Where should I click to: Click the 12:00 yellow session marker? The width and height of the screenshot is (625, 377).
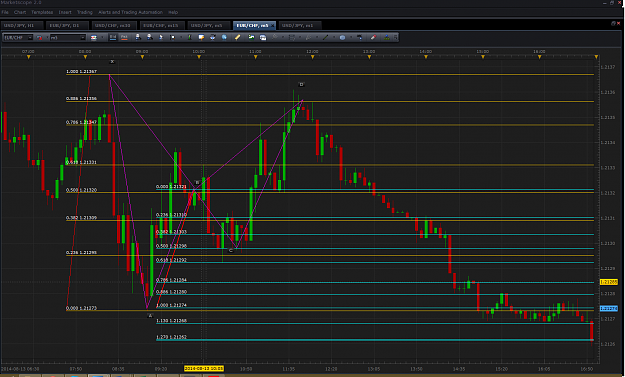point(312,57)
